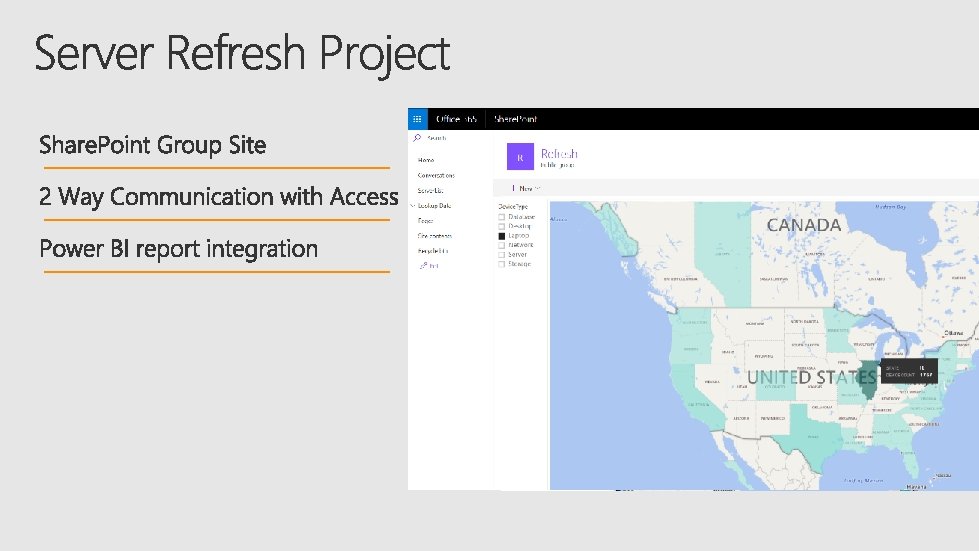
Task: Click the Edit pencil icon in sidebar
Action: (424, 265)
